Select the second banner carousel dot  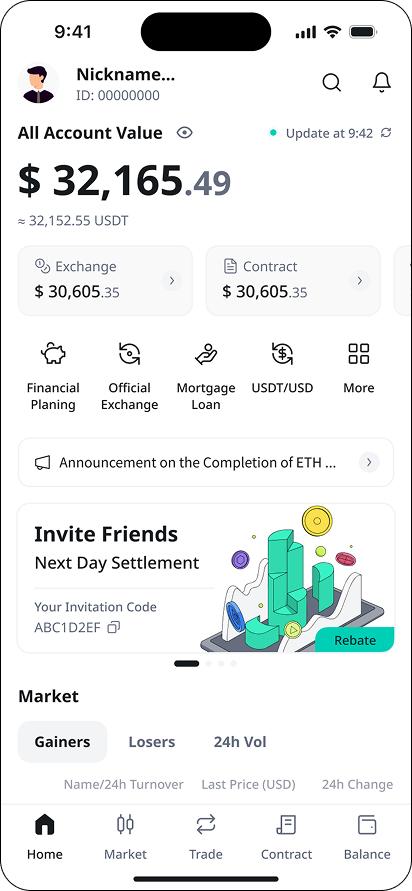click(x=209, y=663)
